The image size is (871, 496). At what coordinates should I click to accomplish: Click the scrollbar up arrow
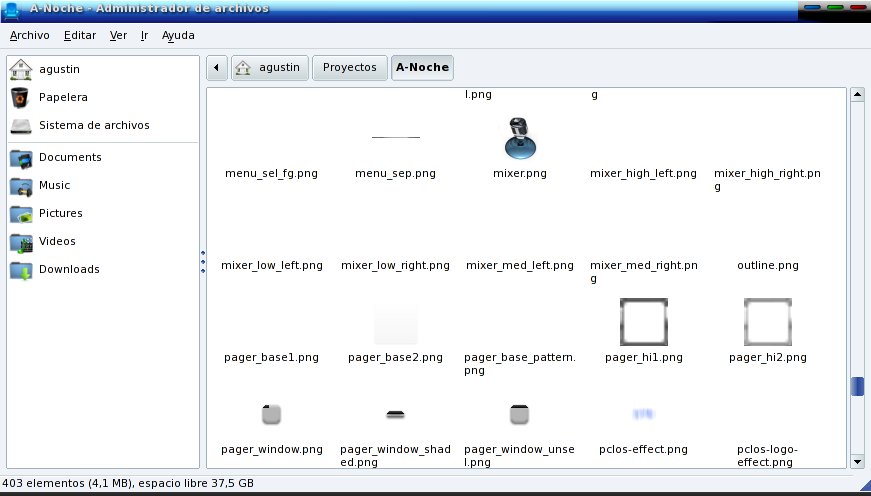[857, 95]
